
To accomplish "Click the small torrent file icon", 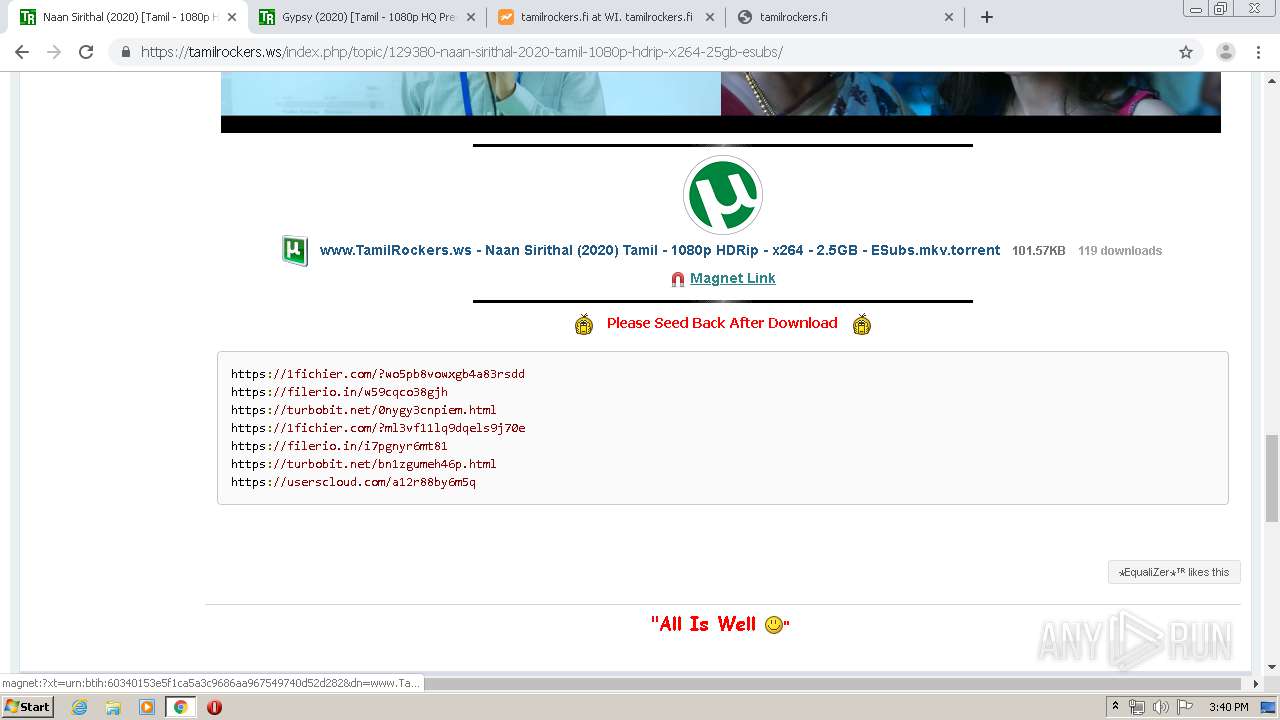I will [294, 250].
